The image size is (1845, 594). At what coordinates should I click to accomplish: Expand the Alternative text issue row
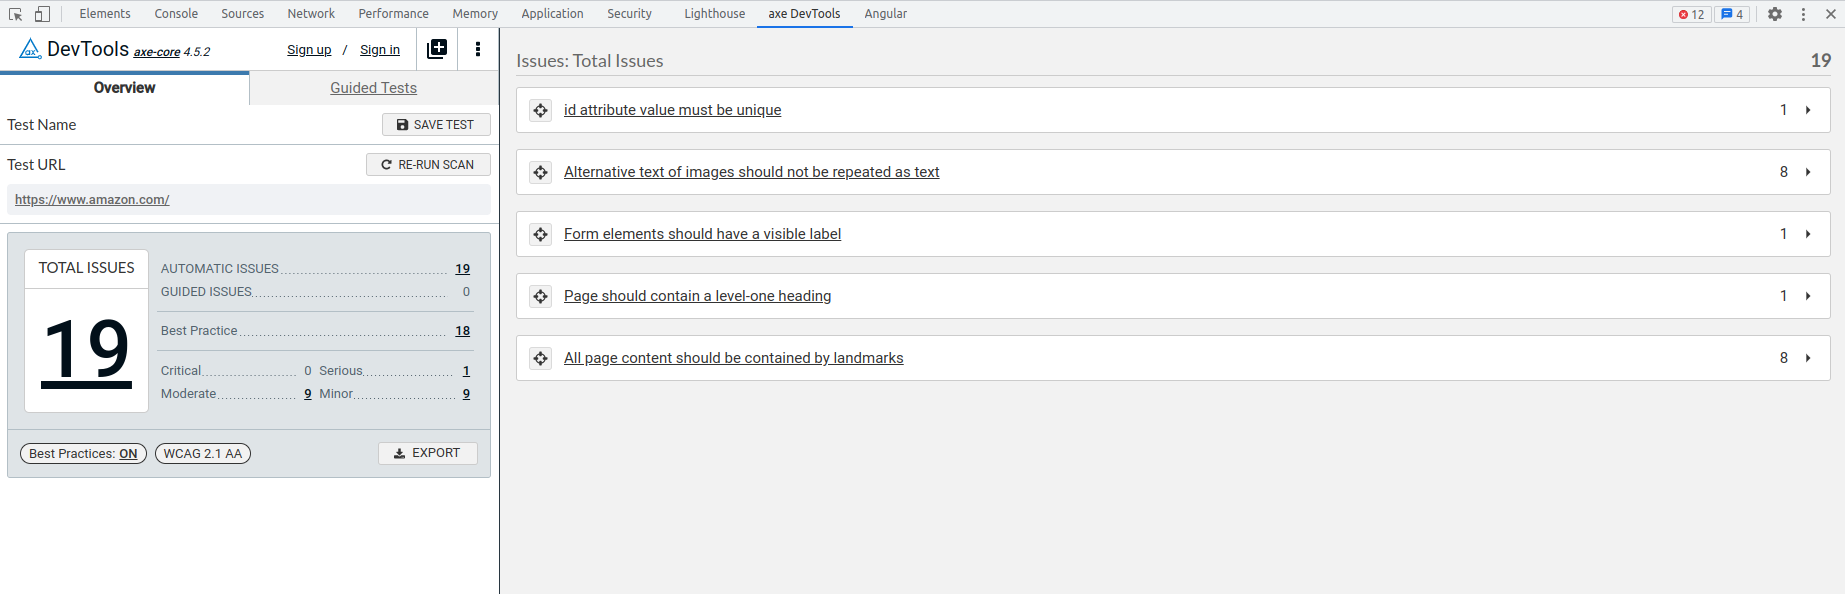point(1807,171)
